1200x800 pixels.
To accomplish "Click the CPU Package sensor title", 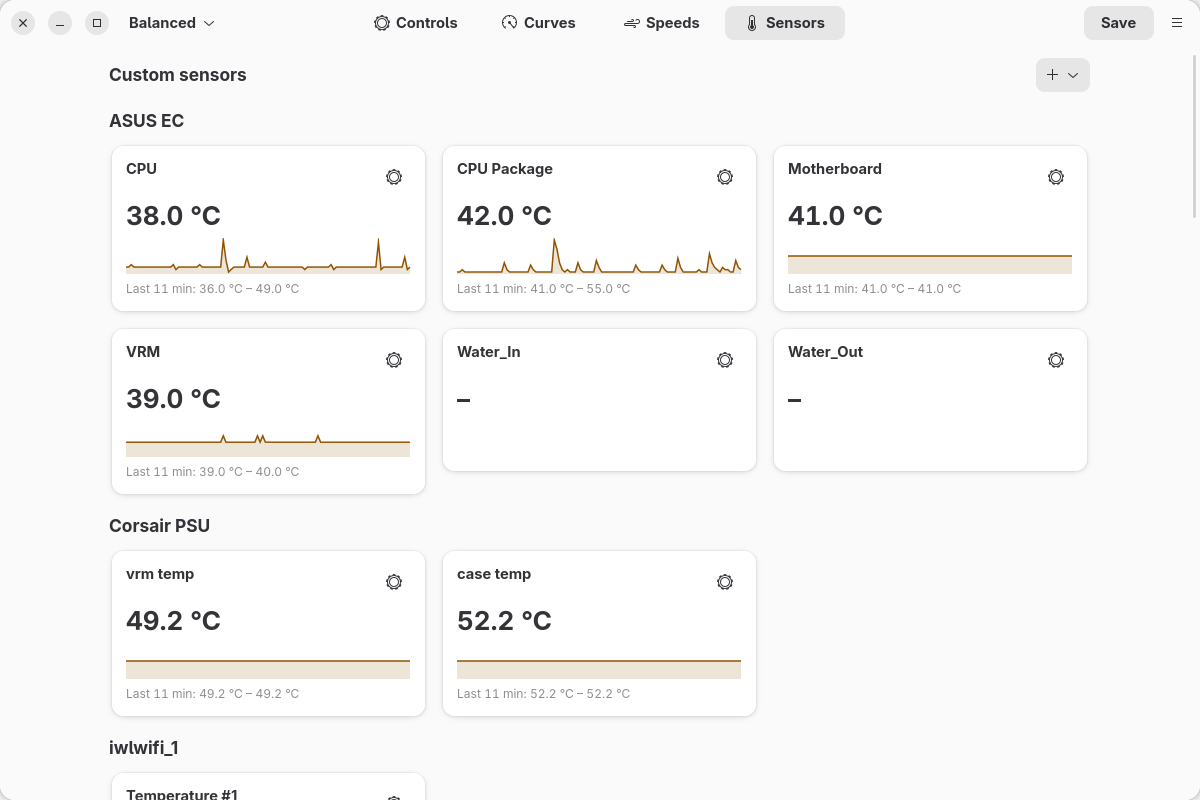I will point(504,169).
